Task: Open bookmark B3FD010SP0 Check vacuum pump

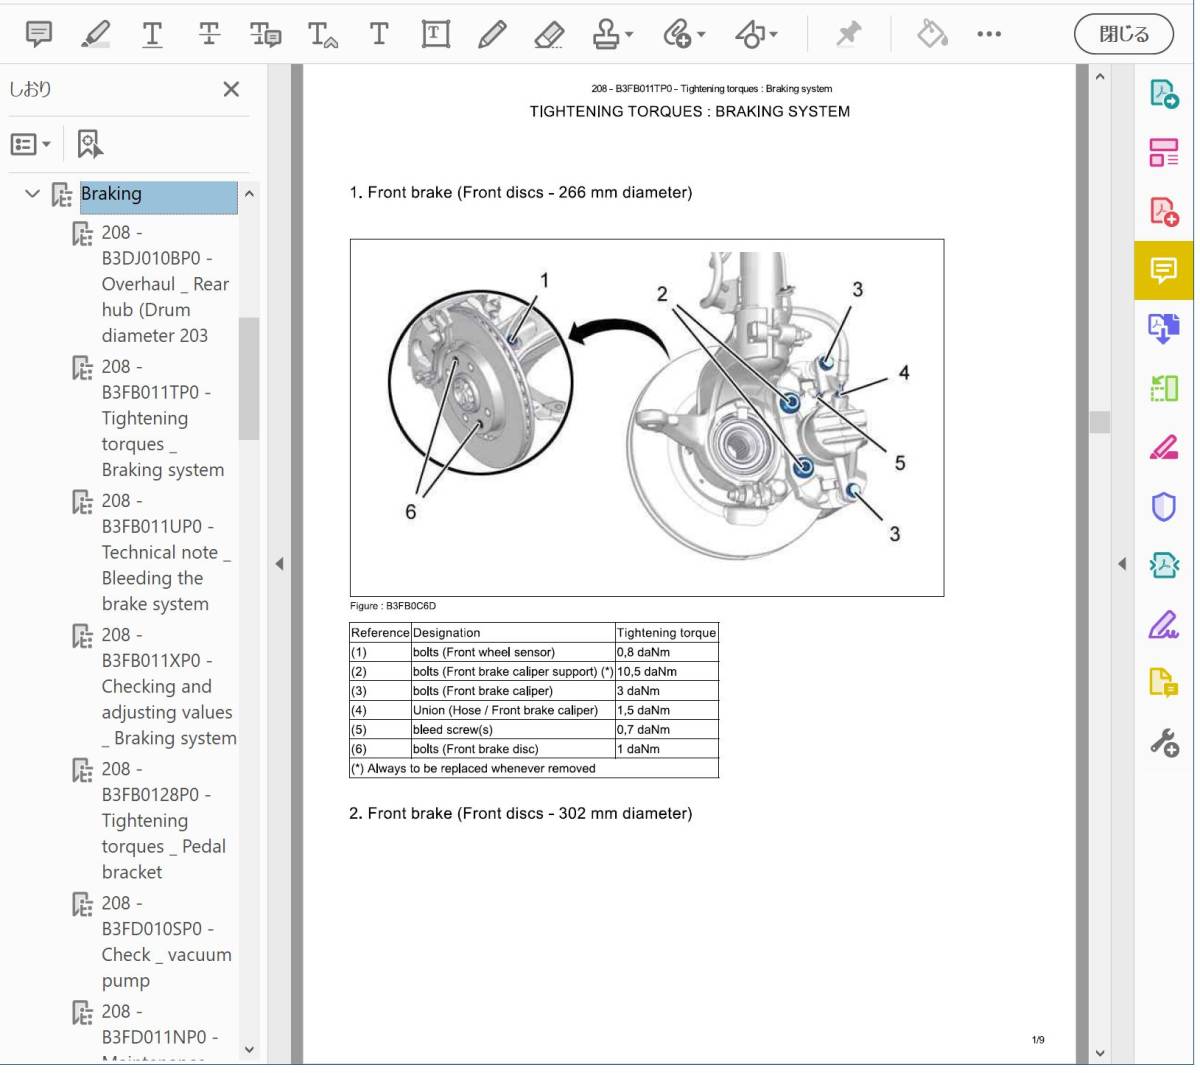Action: (167, 941)
